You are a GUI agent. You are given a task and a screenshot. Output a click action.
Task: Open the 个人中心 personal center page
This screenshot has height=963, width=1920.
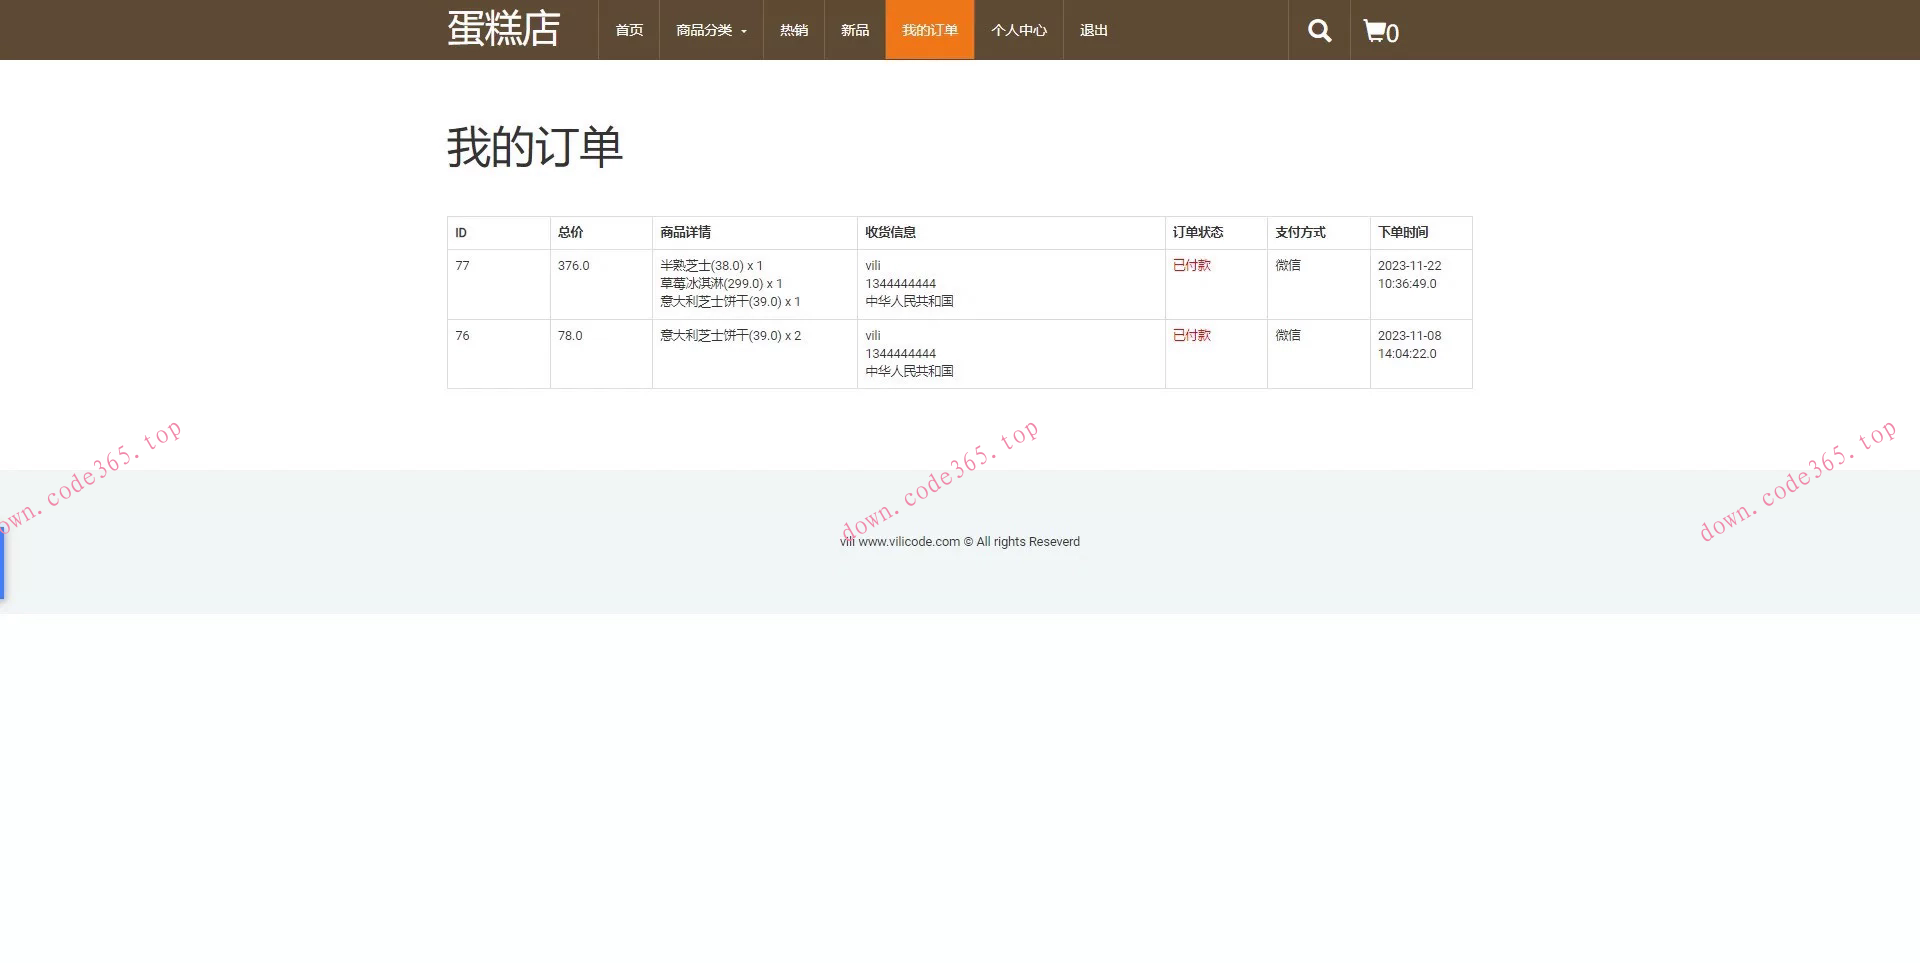click(x=1018, y=30)
